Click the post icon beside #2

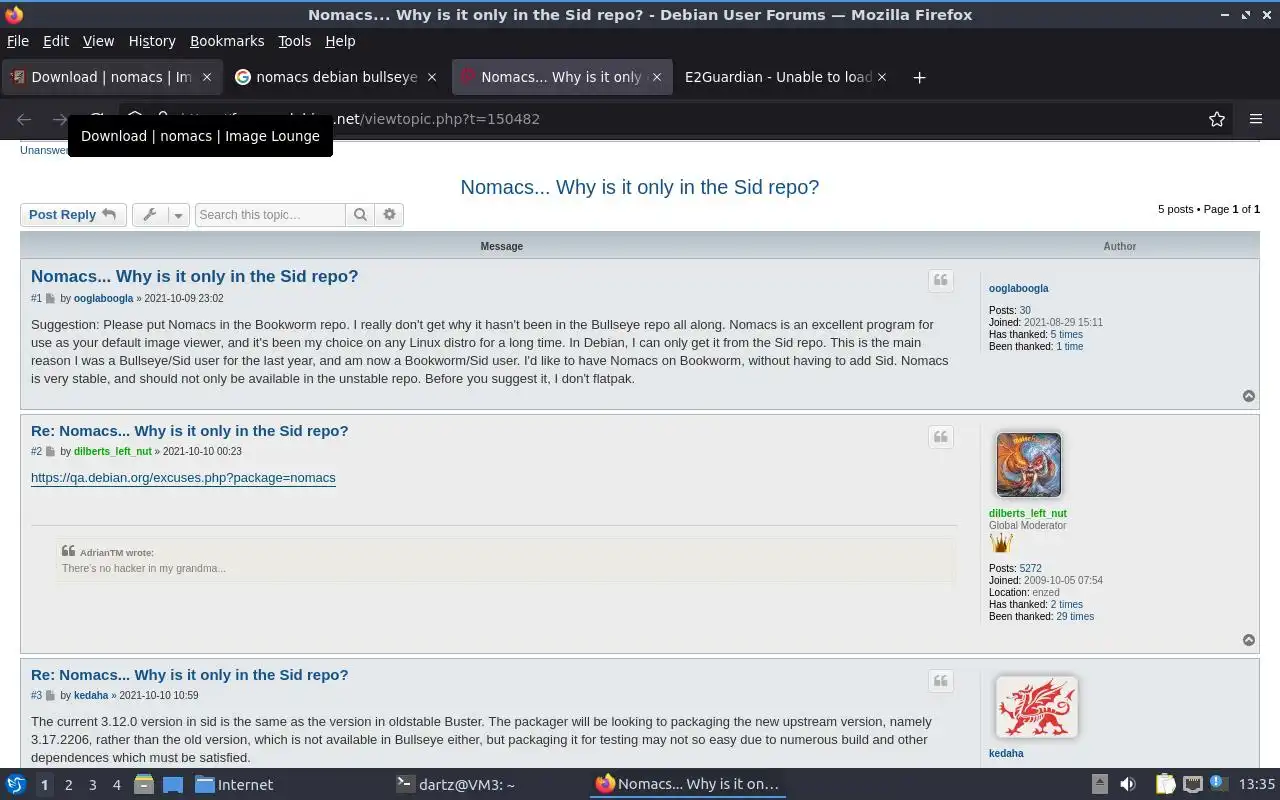coord(50,452)
